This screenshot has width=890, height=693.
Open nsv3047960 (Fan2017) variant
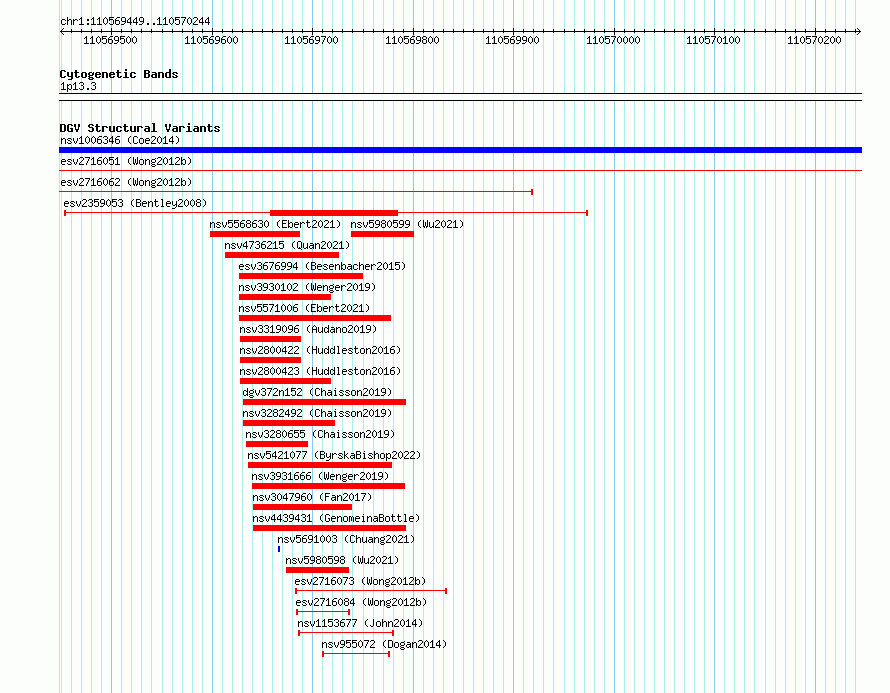pos(312,497)
